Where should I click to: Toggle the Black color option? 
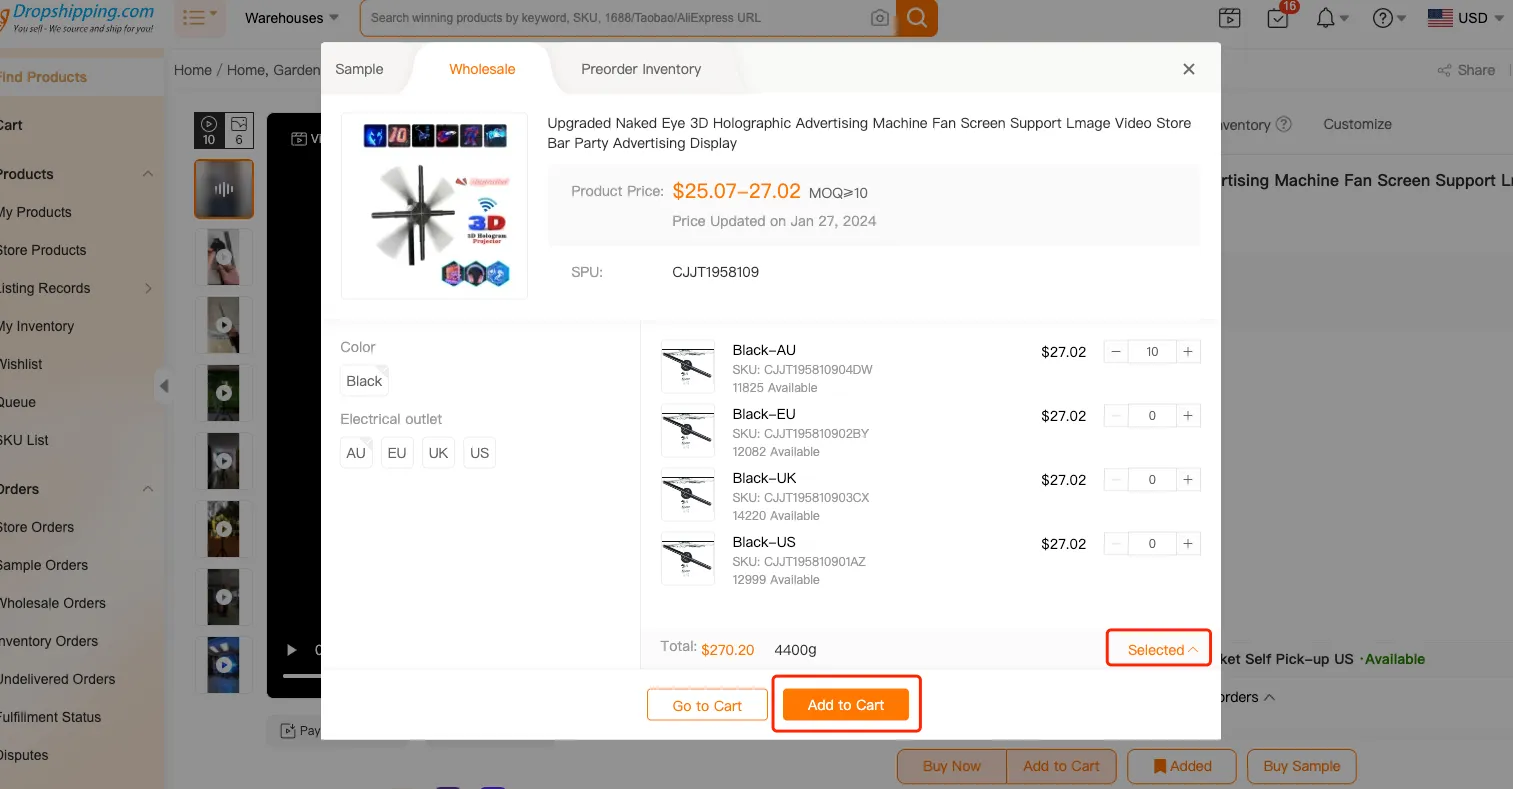click(x=364, y=381)
